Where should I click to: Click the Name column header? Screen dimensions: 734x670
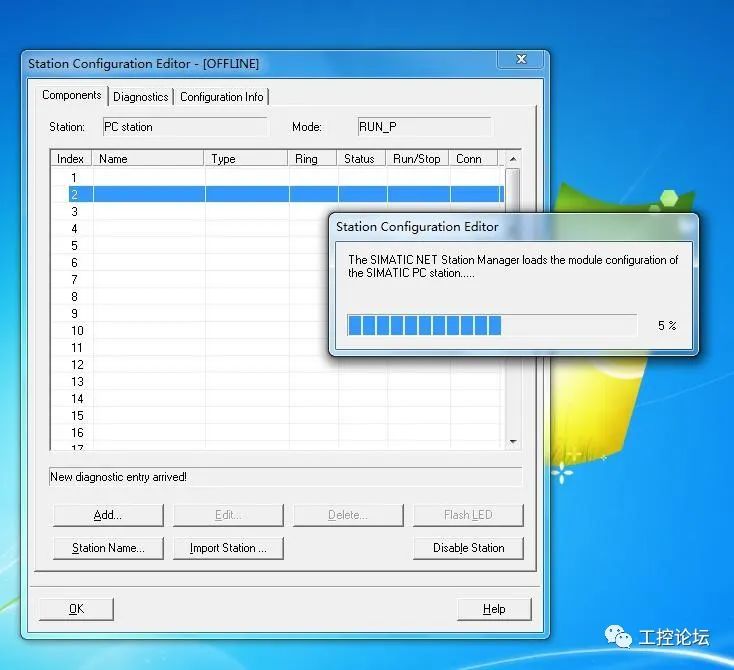tap(147, 159)
